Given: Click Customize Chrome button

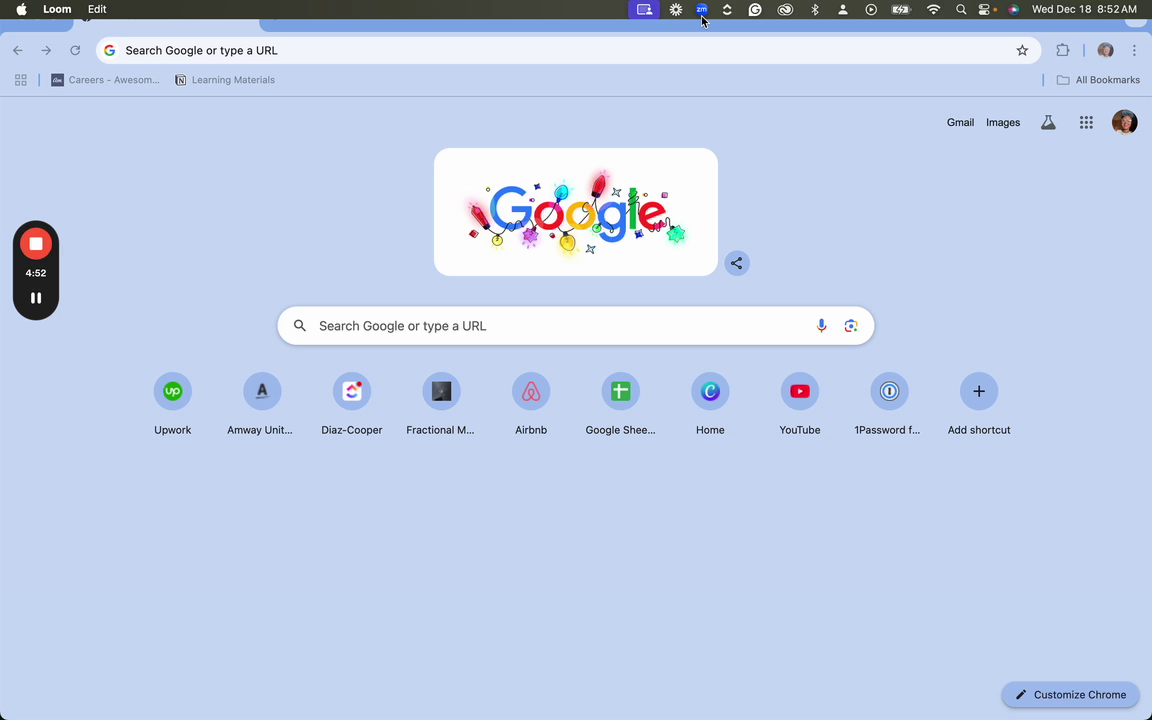Looking at the screenshot, I should point(1070,694).
